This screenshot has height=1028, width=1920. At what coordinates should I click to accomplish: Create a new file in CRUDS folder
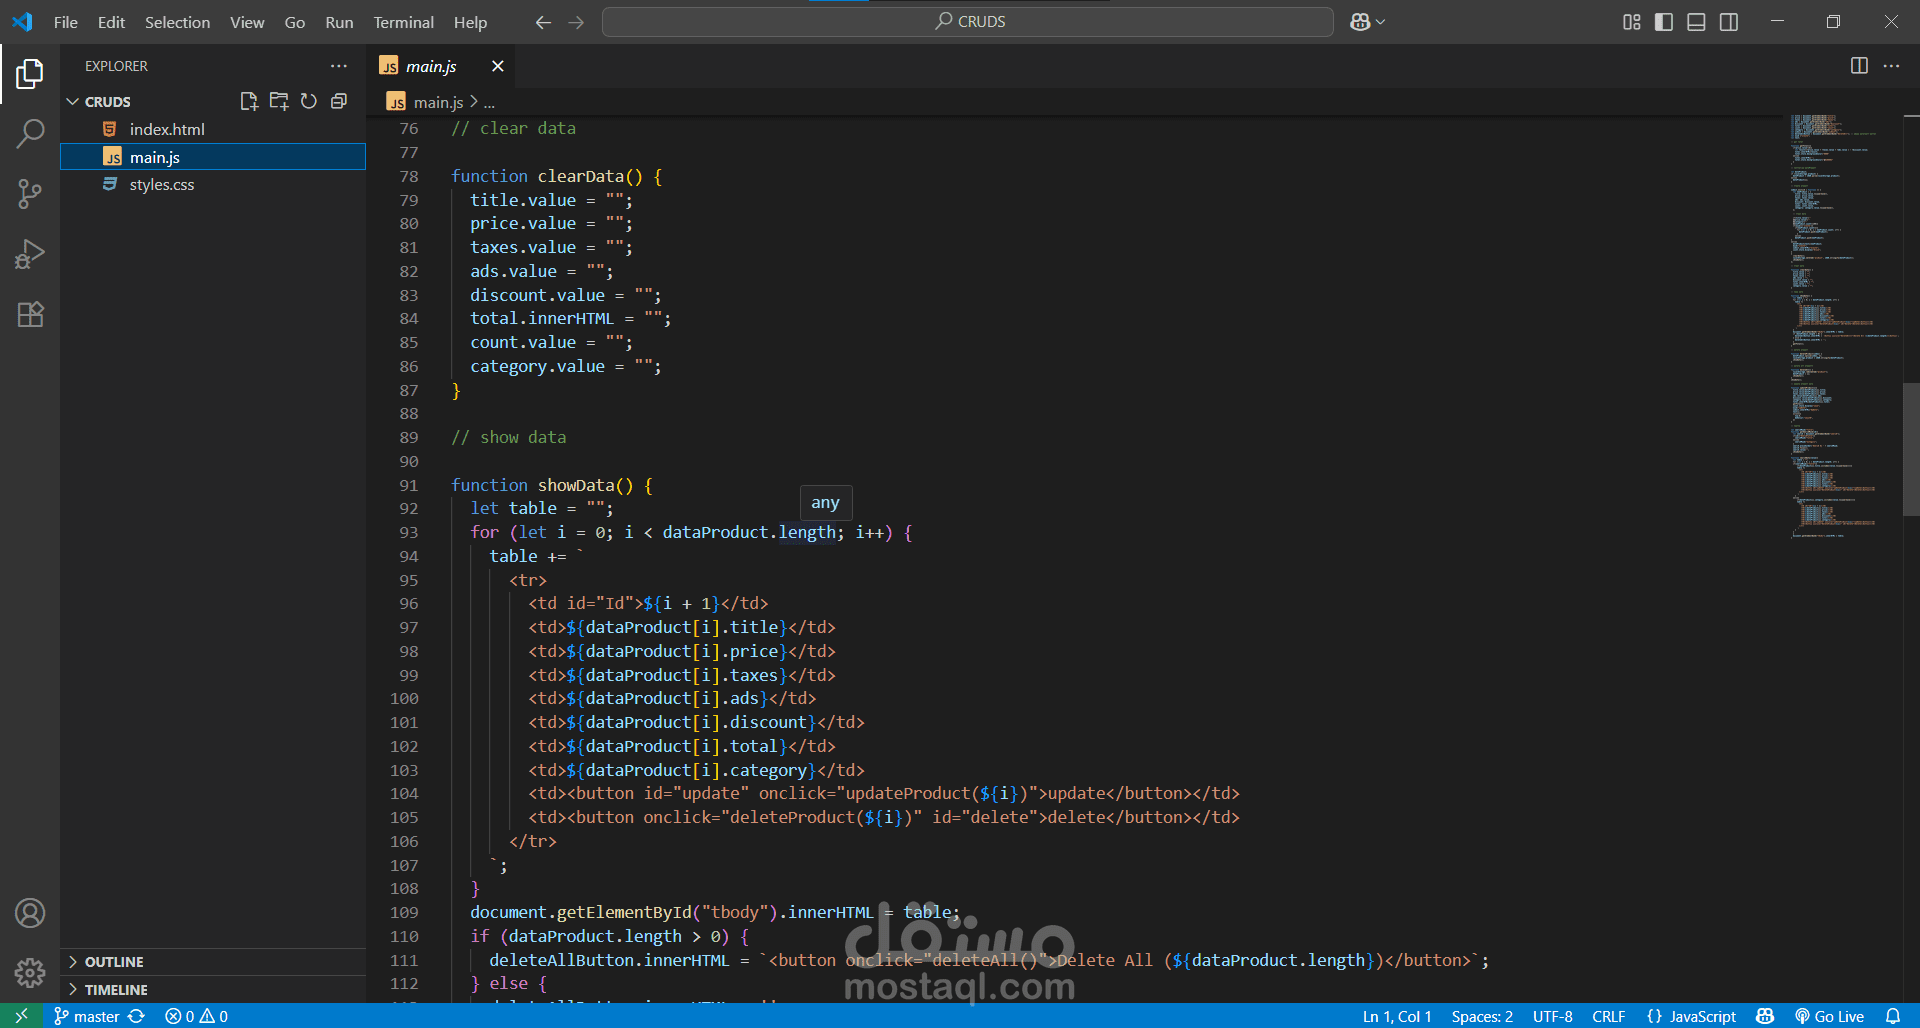tap(249, 101)
